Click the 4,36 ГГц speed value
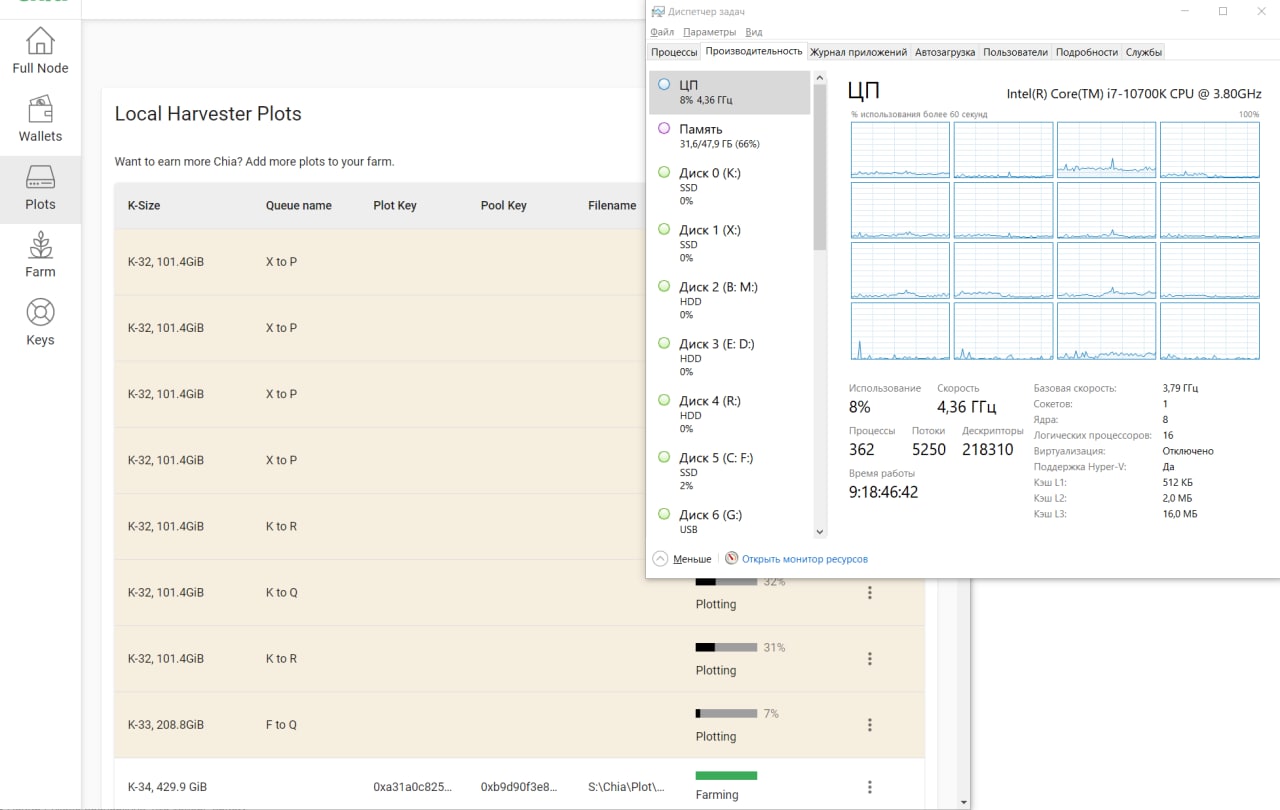1280x810 pixels. click(x=966, y=407)
